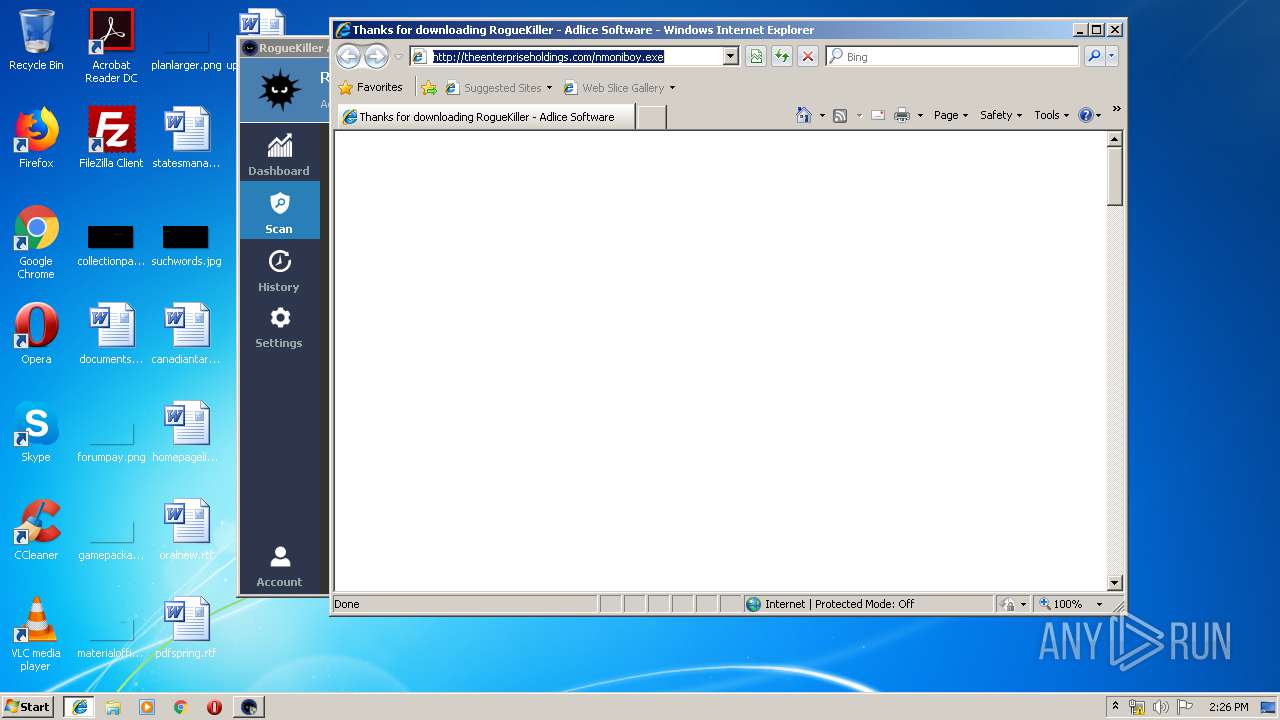Click Internet Protected Mode status text
Screen dimensions: 1280x720
pos(839,604)
